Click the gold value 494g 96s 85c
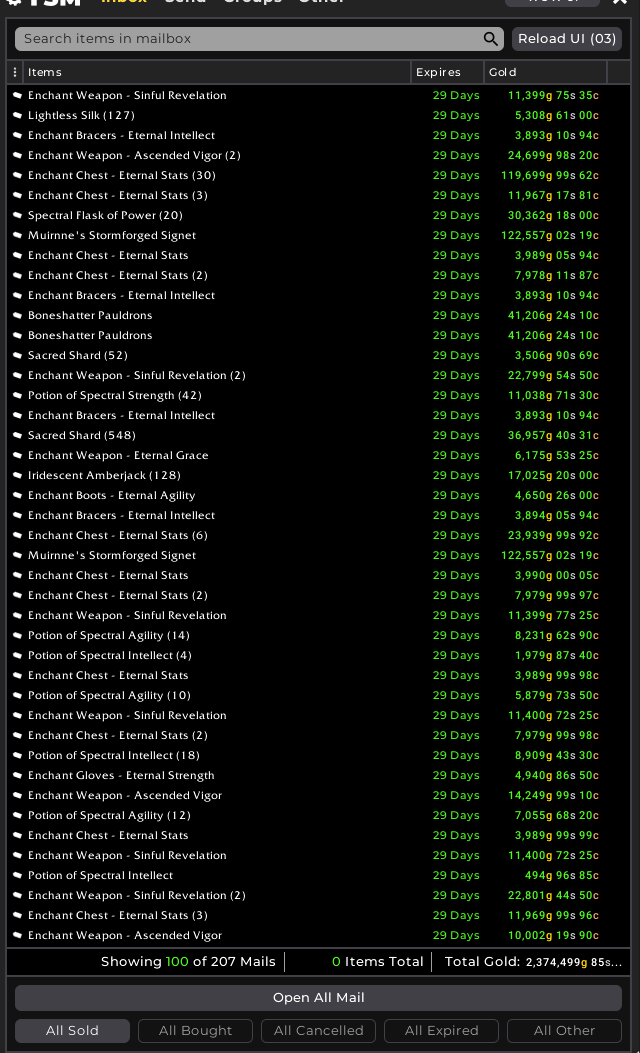Screen dimensions: 640x1053 click(x=562, y=876)
